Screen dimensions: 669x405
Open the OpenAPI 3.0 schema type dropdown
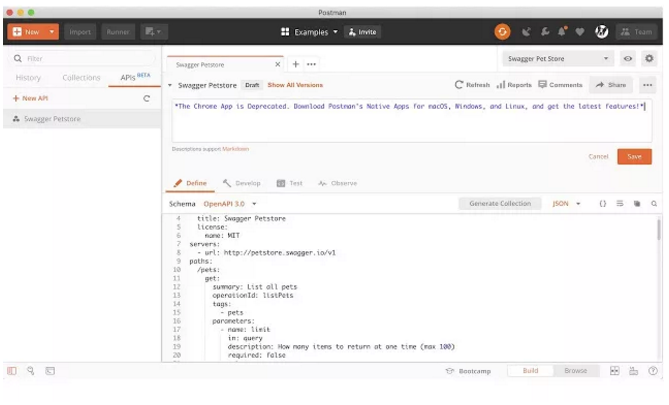click(x=230, y=204)
